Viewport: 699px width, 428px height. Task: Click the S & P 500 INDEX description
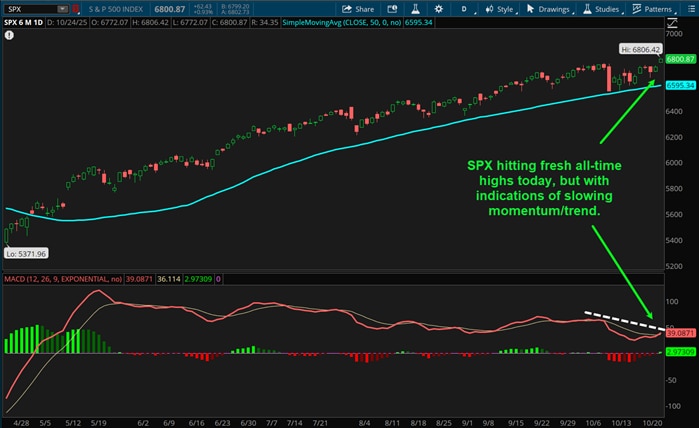[x=116, y=9]
